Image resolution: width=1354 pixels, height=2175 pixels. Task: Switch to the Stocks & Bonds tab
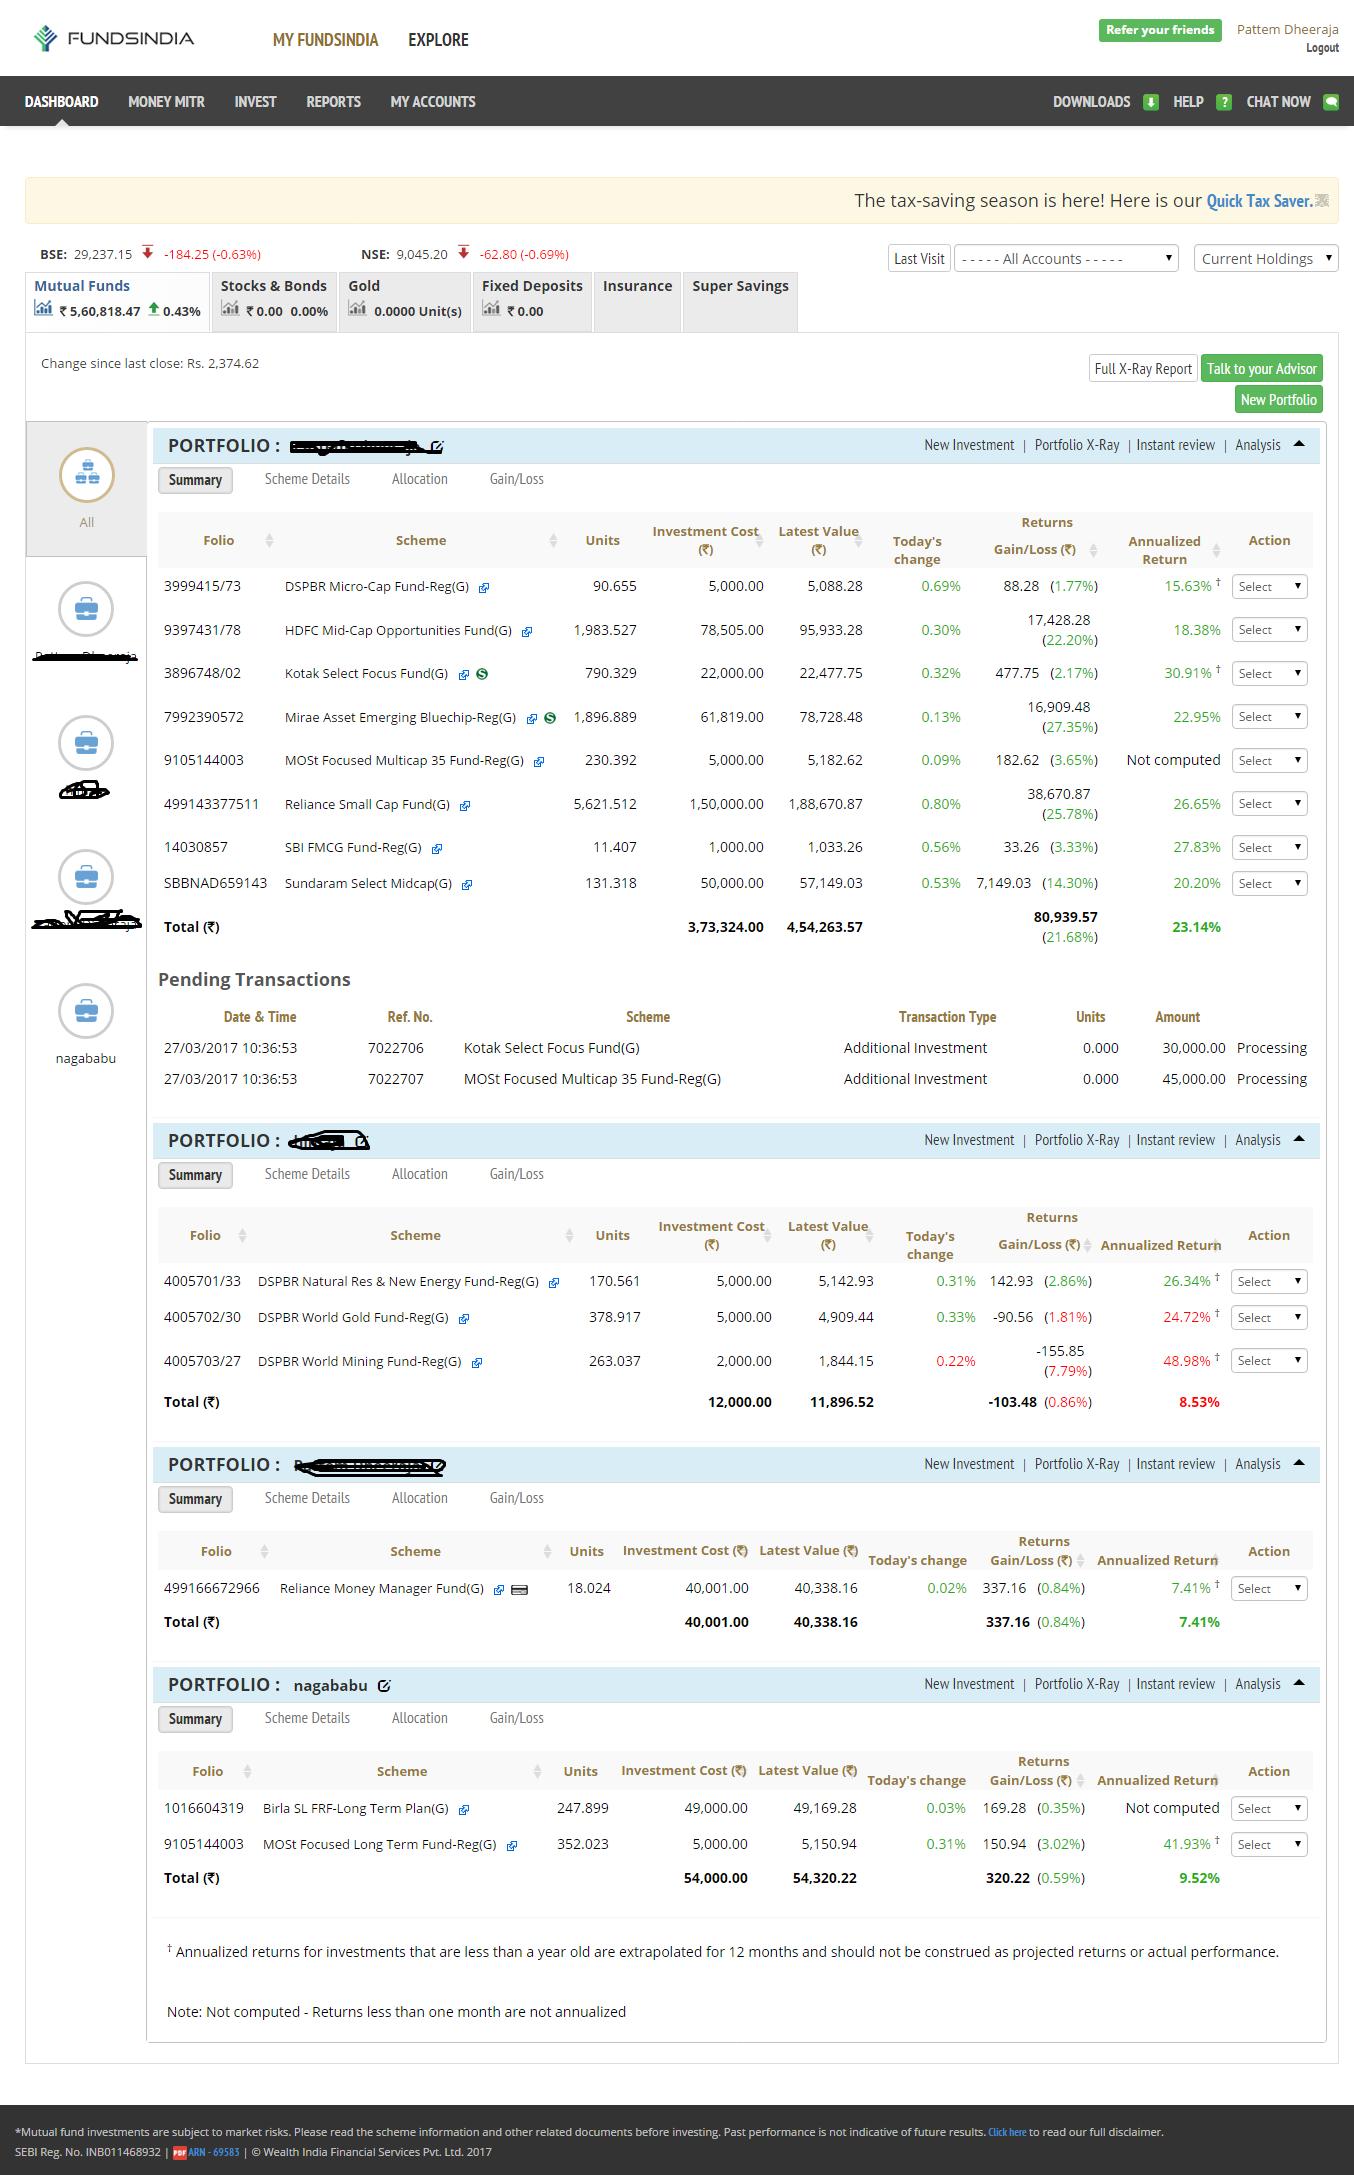[274, 298]
